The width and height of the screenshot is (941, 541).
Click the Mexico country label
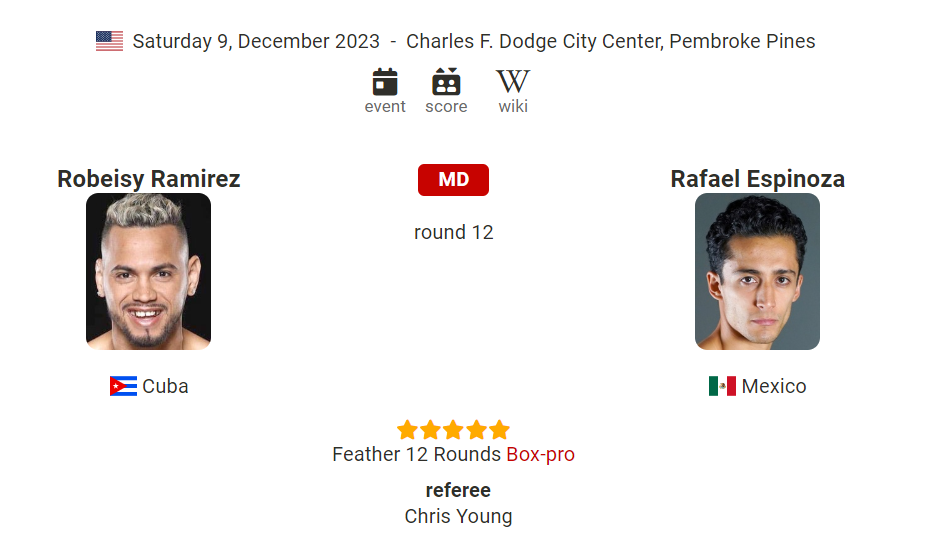(x=774, y=386)
